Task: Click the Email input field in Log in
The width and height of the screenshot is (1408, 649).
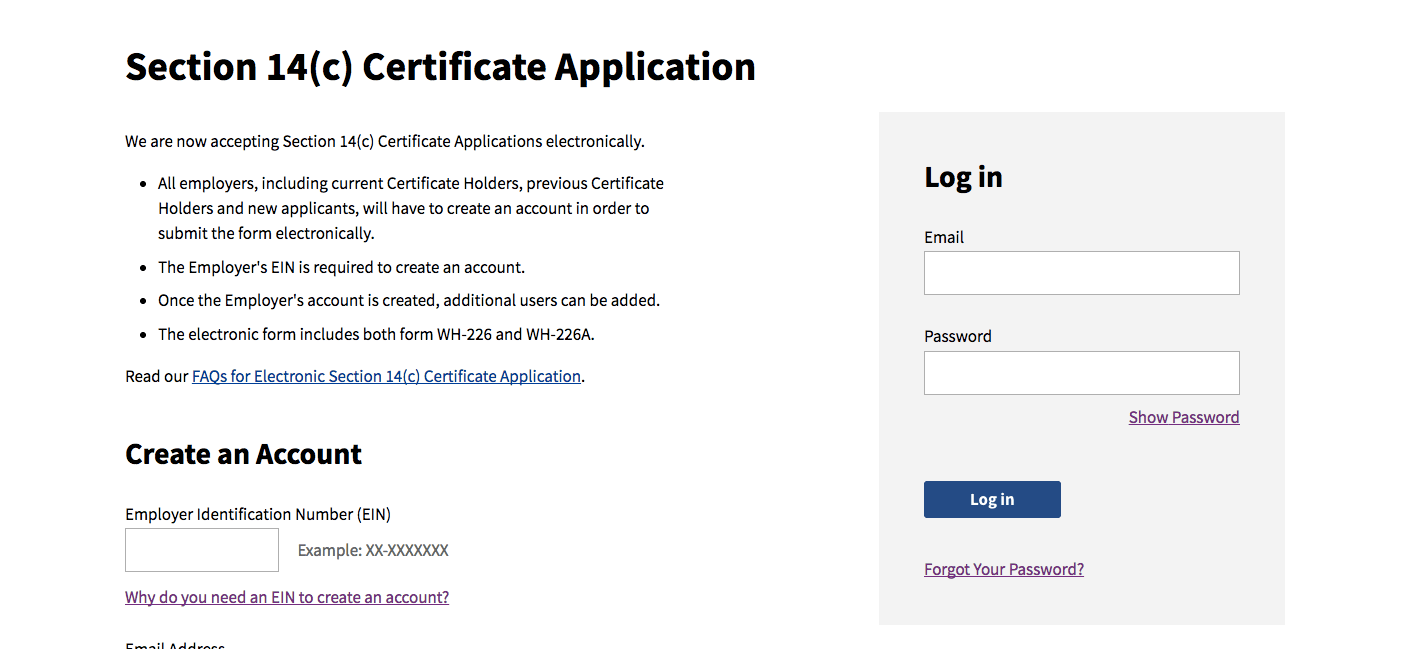Action: (x=1081, y=273)
